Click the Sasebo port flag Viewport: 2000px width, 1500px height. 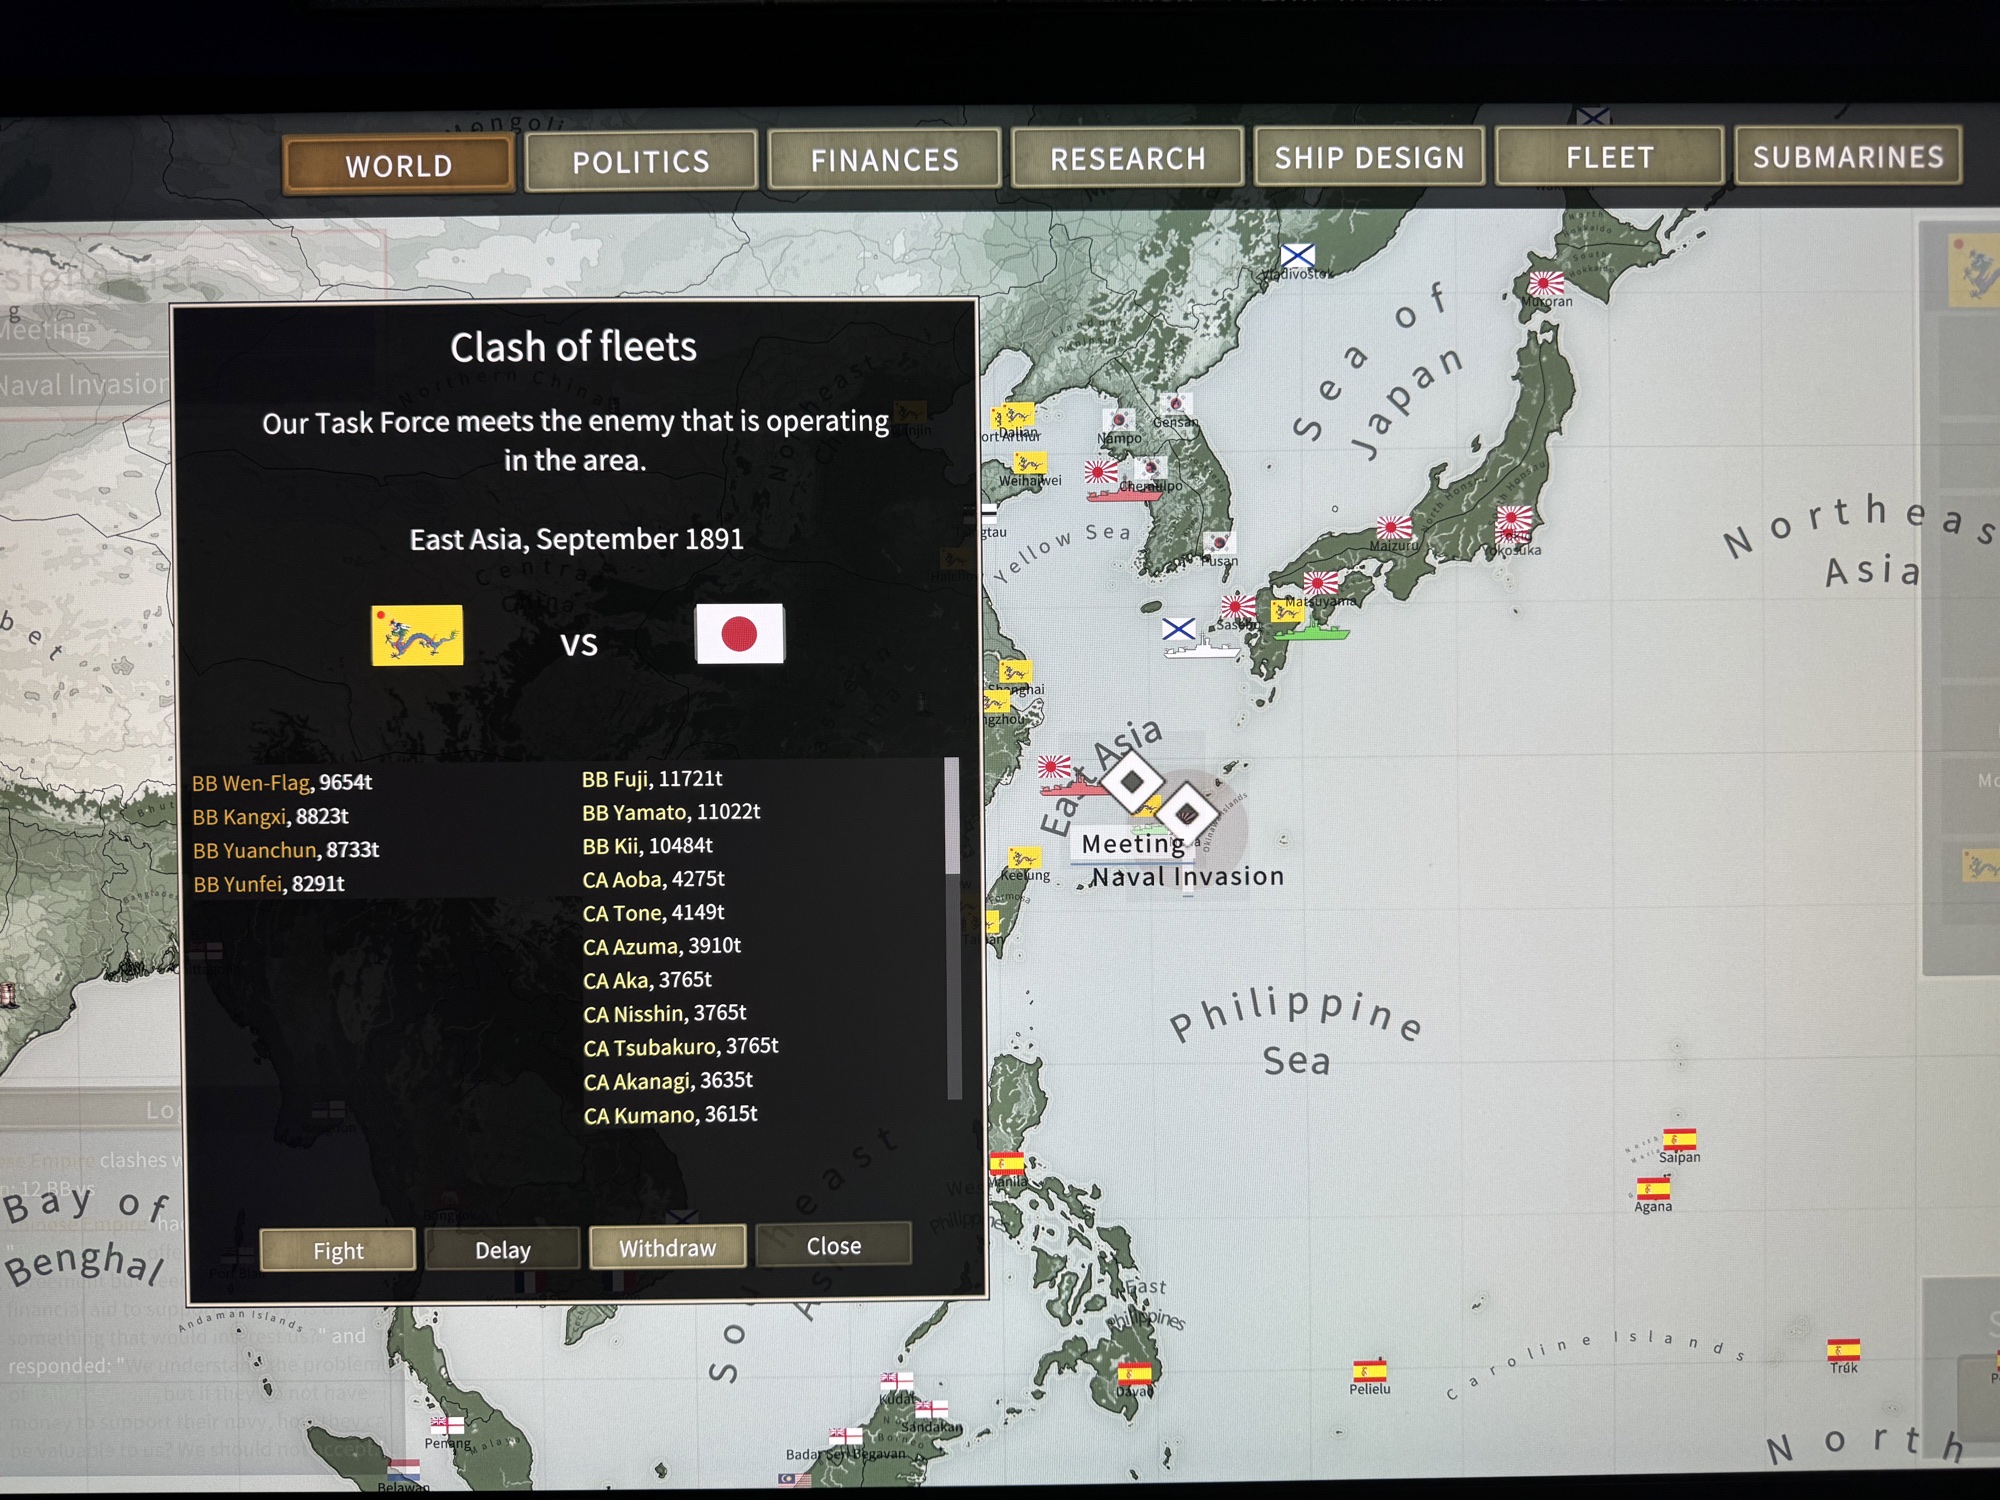tap(1238, 606)
